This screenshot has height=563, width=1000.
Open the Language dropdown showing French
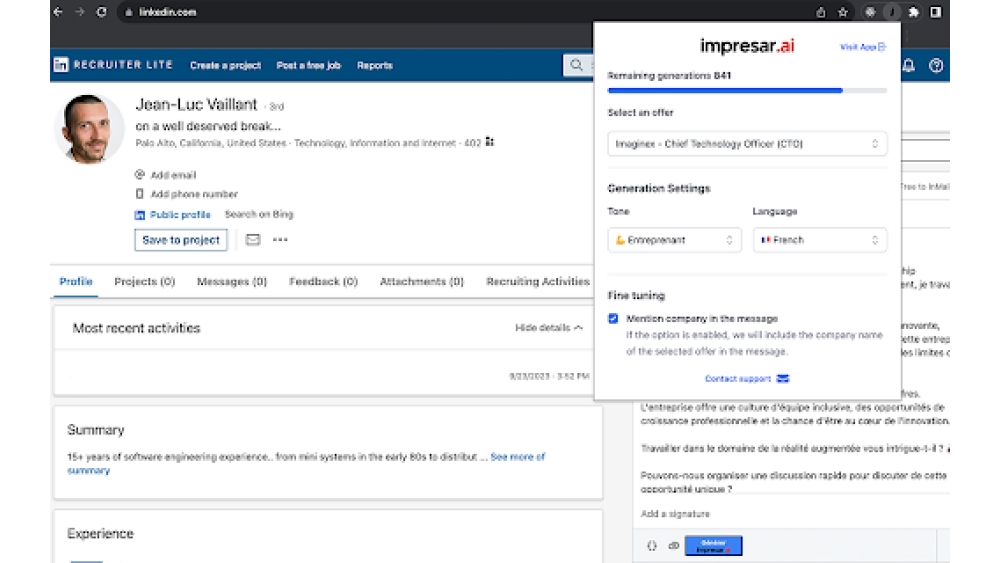[x=820, y=240]
